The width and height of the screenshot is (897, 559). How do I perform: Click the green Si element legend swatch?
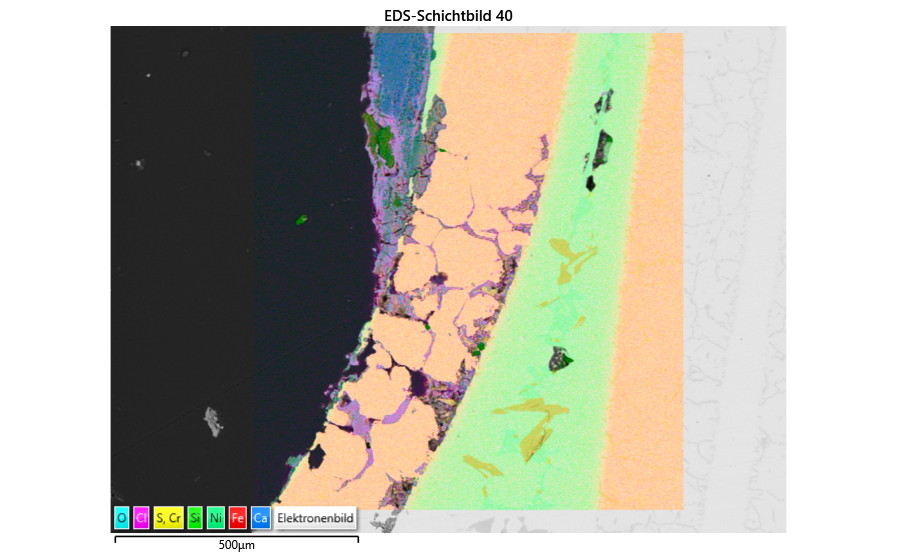[x=195, y=518]
